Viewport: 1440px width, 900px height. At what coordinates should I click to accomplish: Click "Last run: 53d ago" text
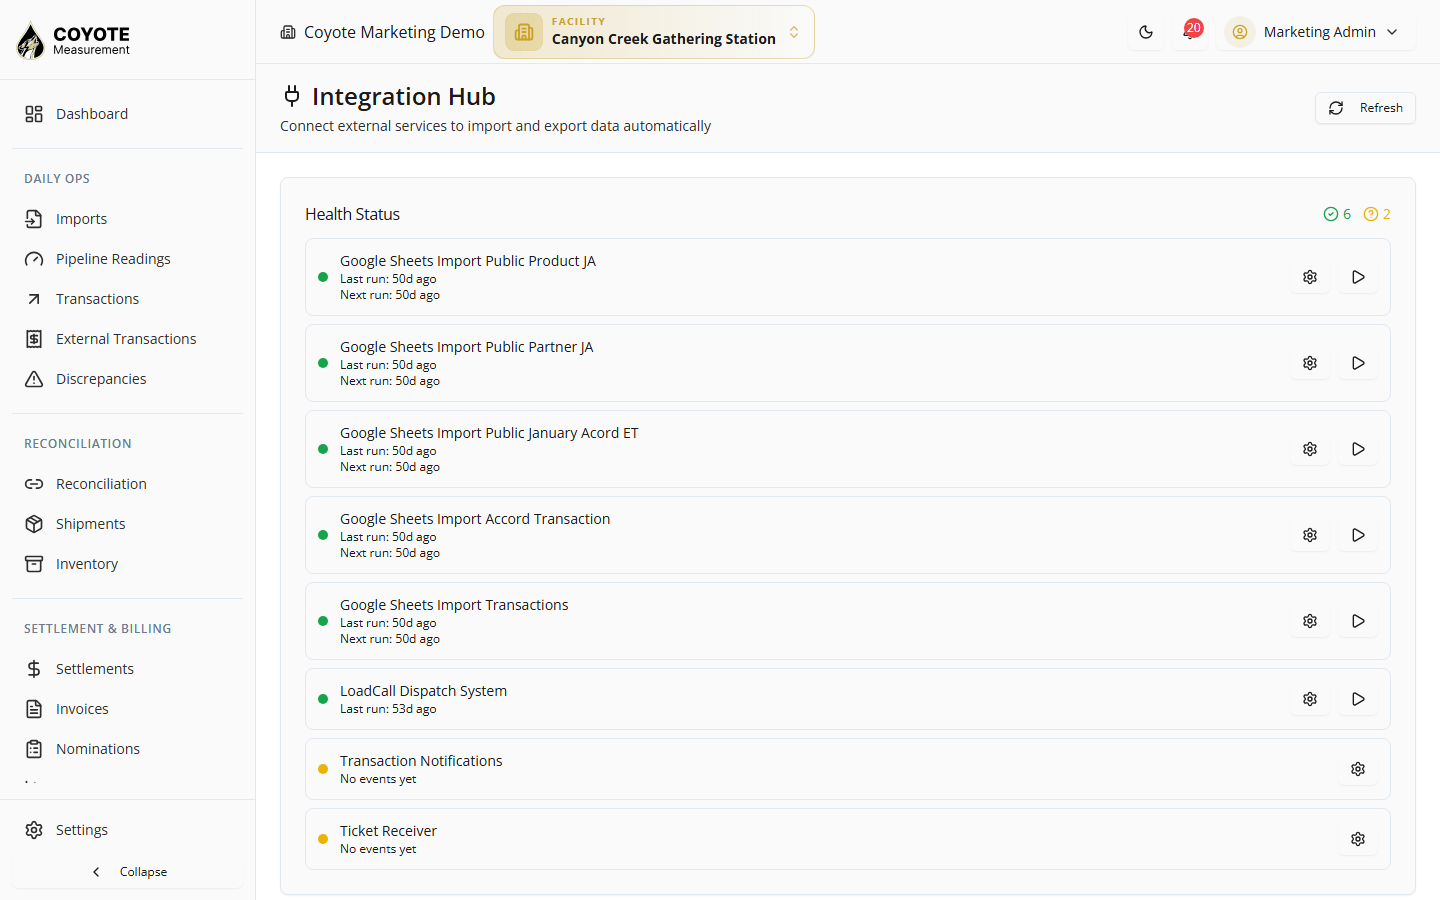(x=388, y=709)
